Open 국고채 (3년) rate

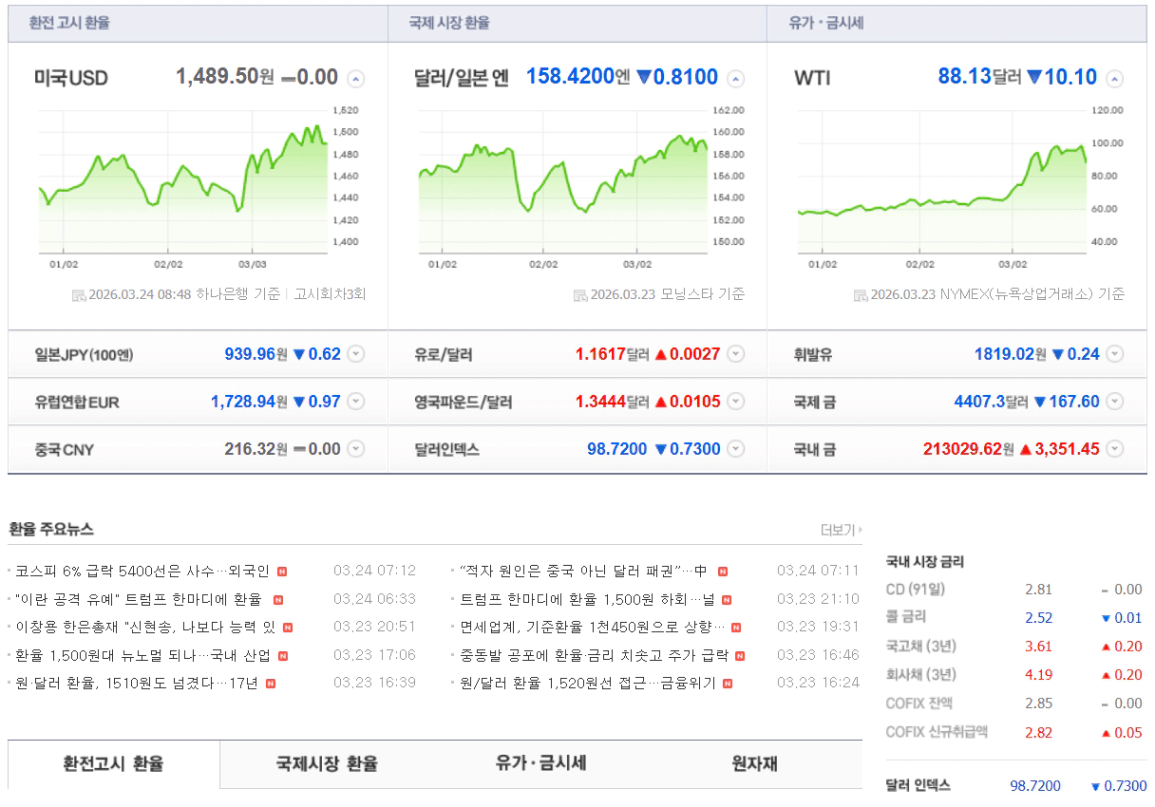[x=921, y=646]
